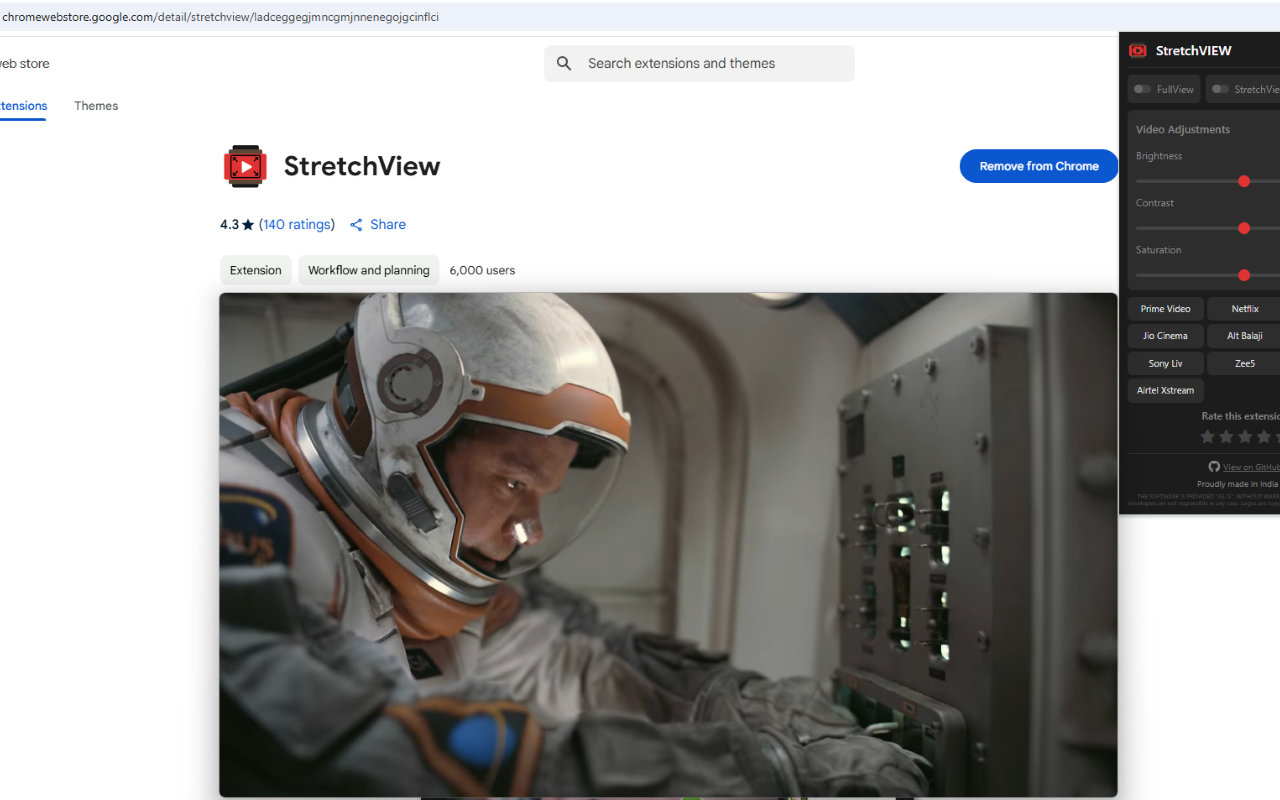This screenshot has height=800, width=1280.
Task: Click the first star under Rate this extension
Action: tap(1208, 436)
